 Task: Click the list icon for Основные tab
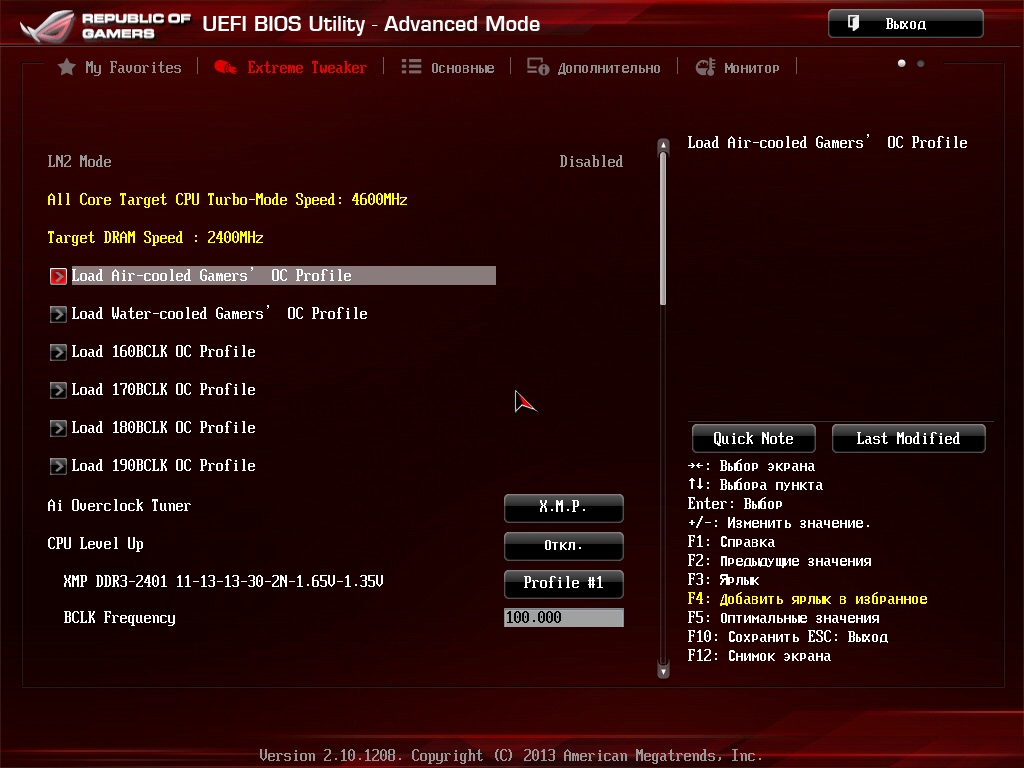[411, 67]
